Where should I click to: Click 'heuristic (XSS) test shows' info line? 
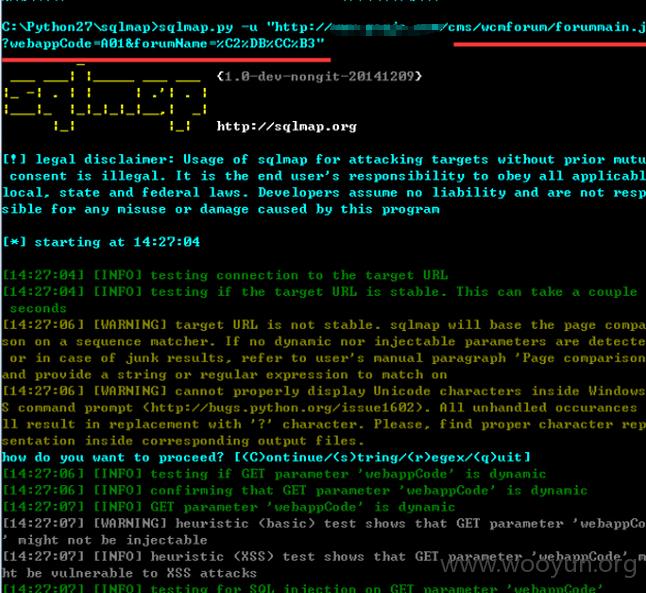point(323,556)
